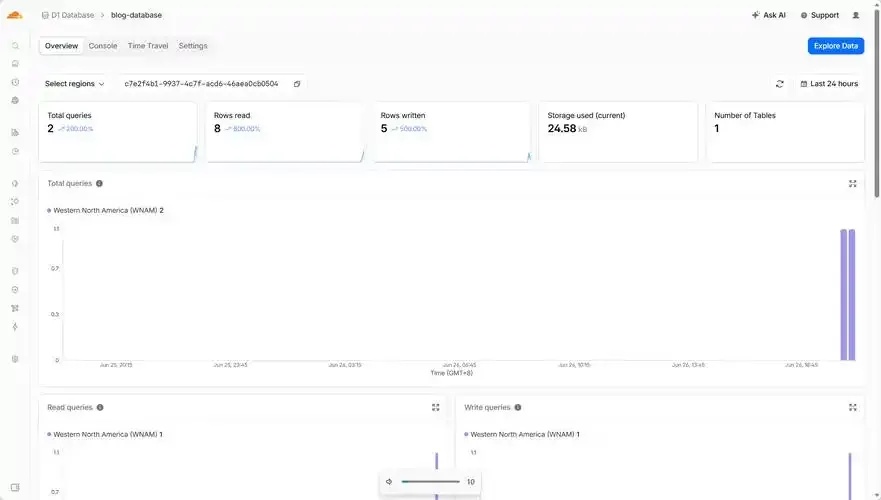Show info tooltip for Read queries
The width and height of the screenshot is (881, 500).
coord(100,407)
